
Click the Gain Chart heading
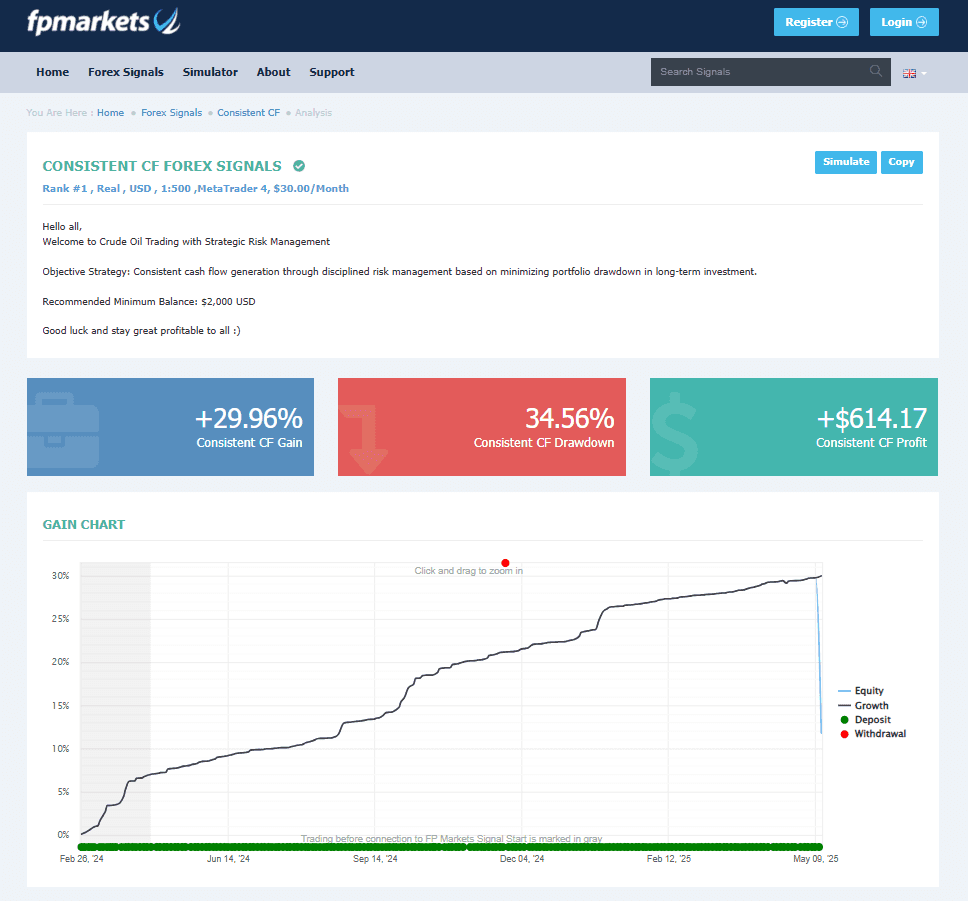click(x=83, y=524)
